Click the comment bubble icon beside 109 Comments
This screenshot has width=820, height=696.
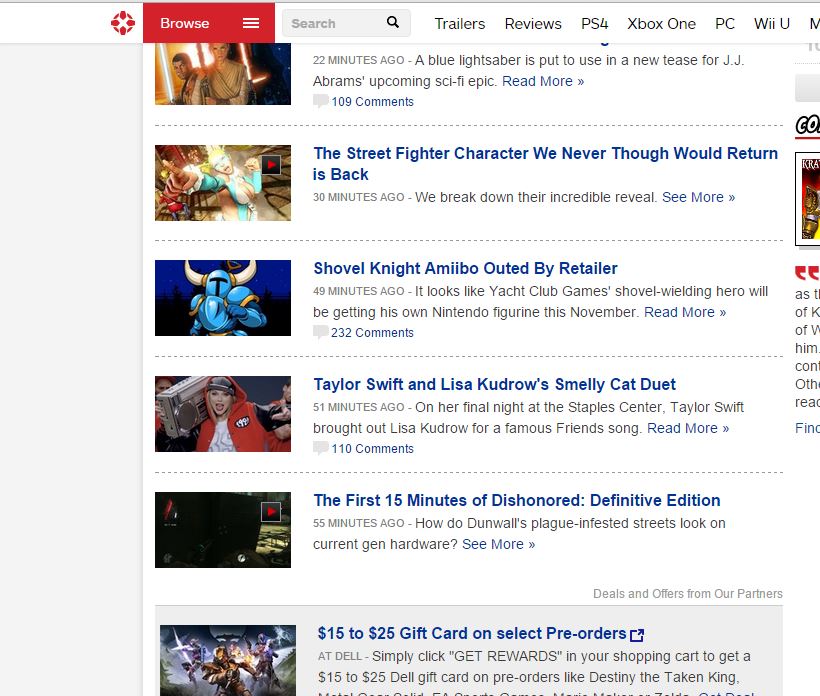[320, 101]
